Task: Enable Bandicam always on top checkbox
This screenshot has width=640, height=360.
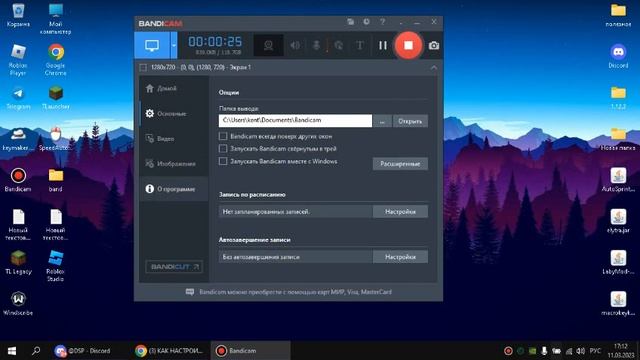Action: click(223, 136)
